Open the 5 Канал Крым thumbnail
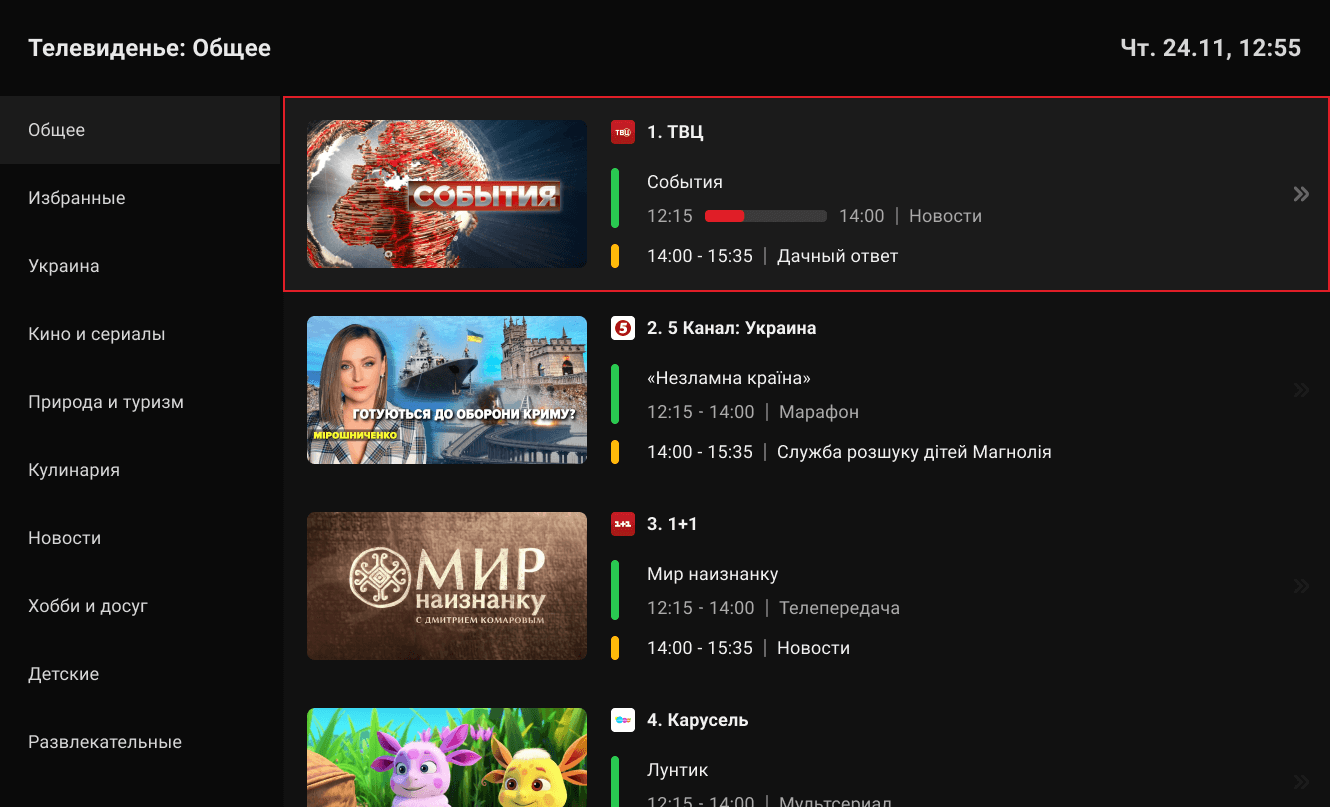 point(447,390)
